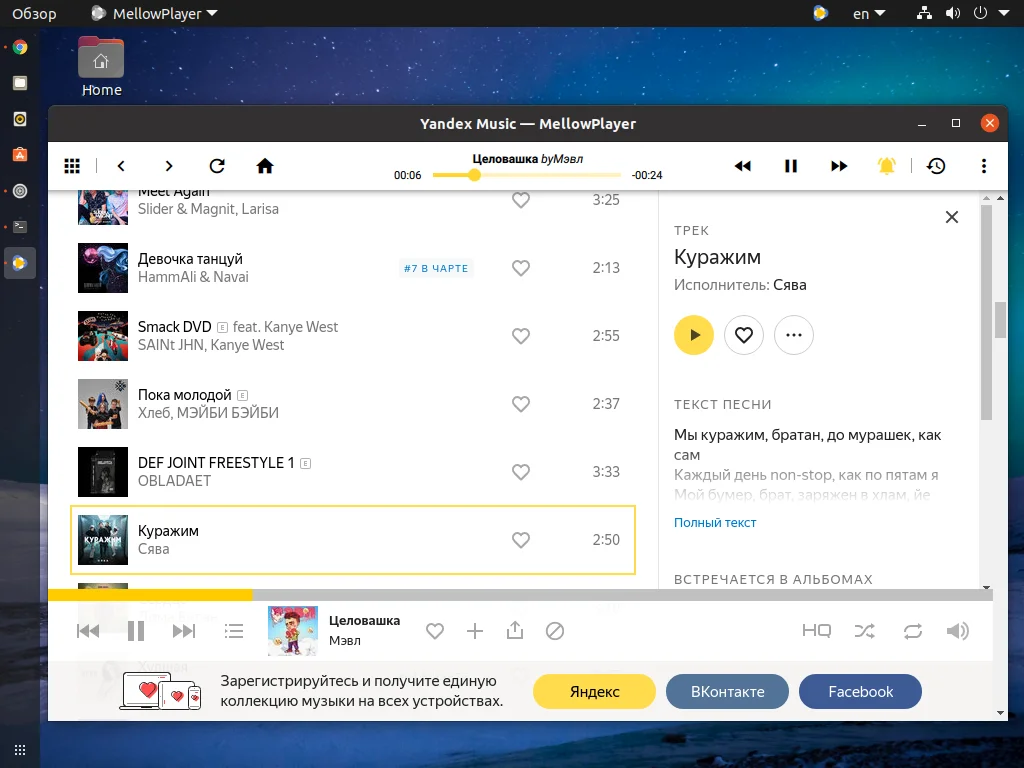The width and height of the screenshot is (1024, 768).
Task: Register using the Facebook button
Action: coord(860,691)
